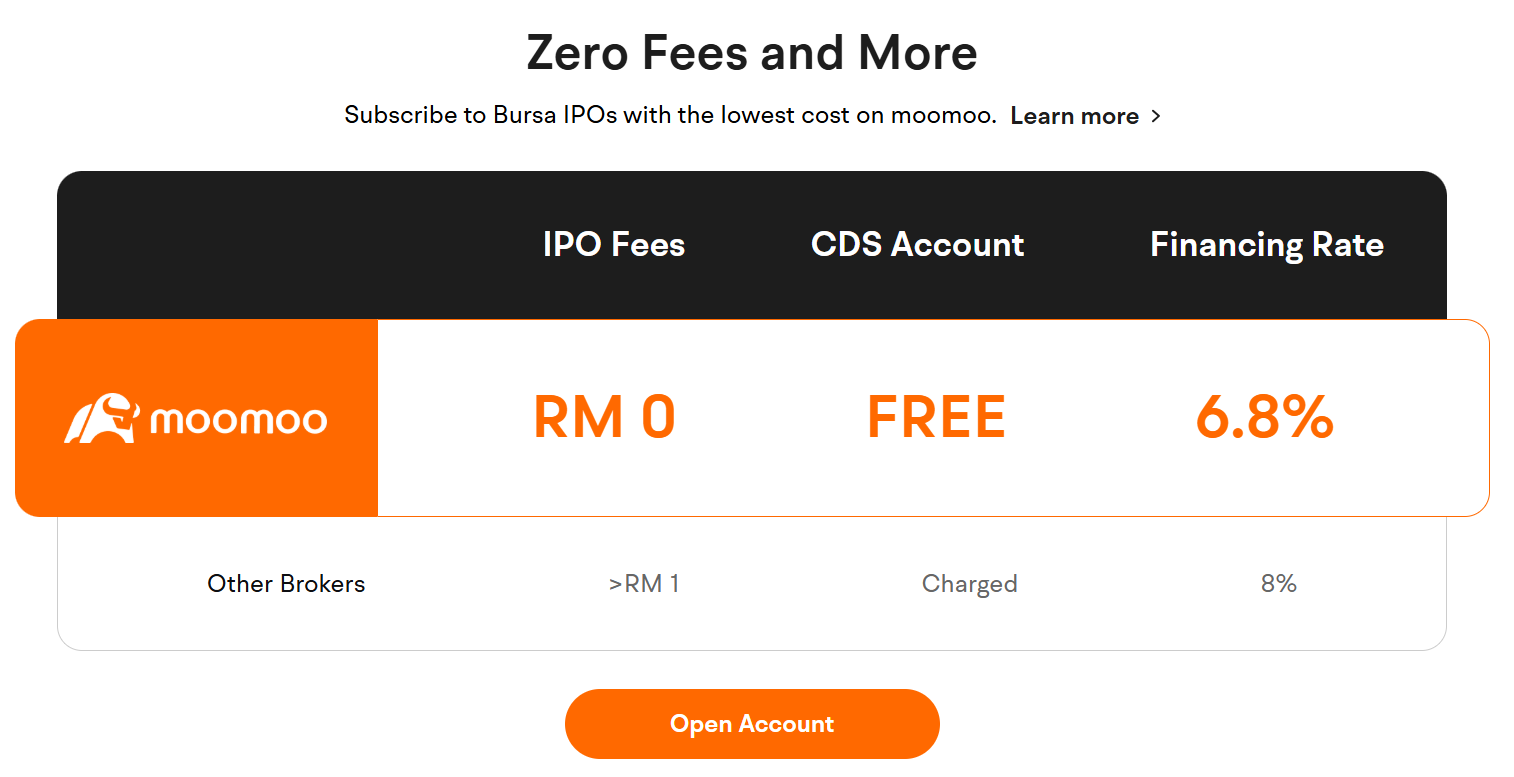Click the orange moomoo brand panel
1514x777 pixels.
pos(197,418)
